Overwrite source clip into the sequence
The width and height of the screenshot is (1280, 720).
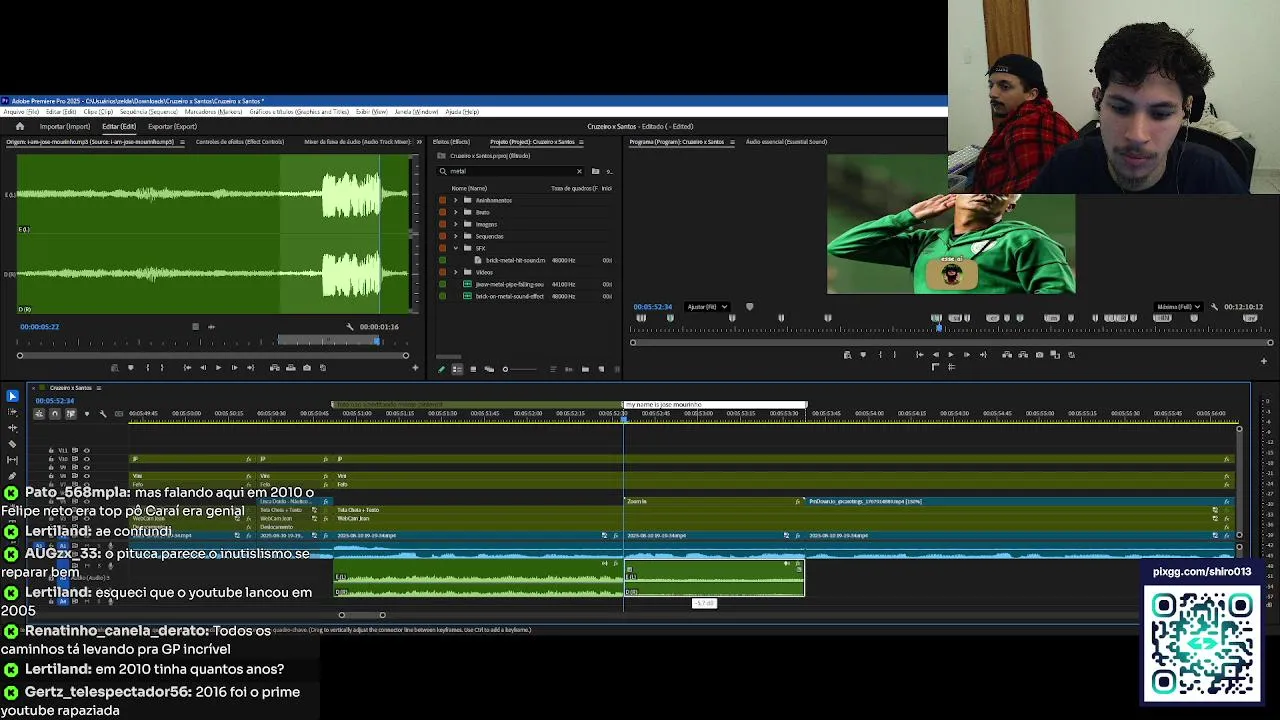(291, 367)
